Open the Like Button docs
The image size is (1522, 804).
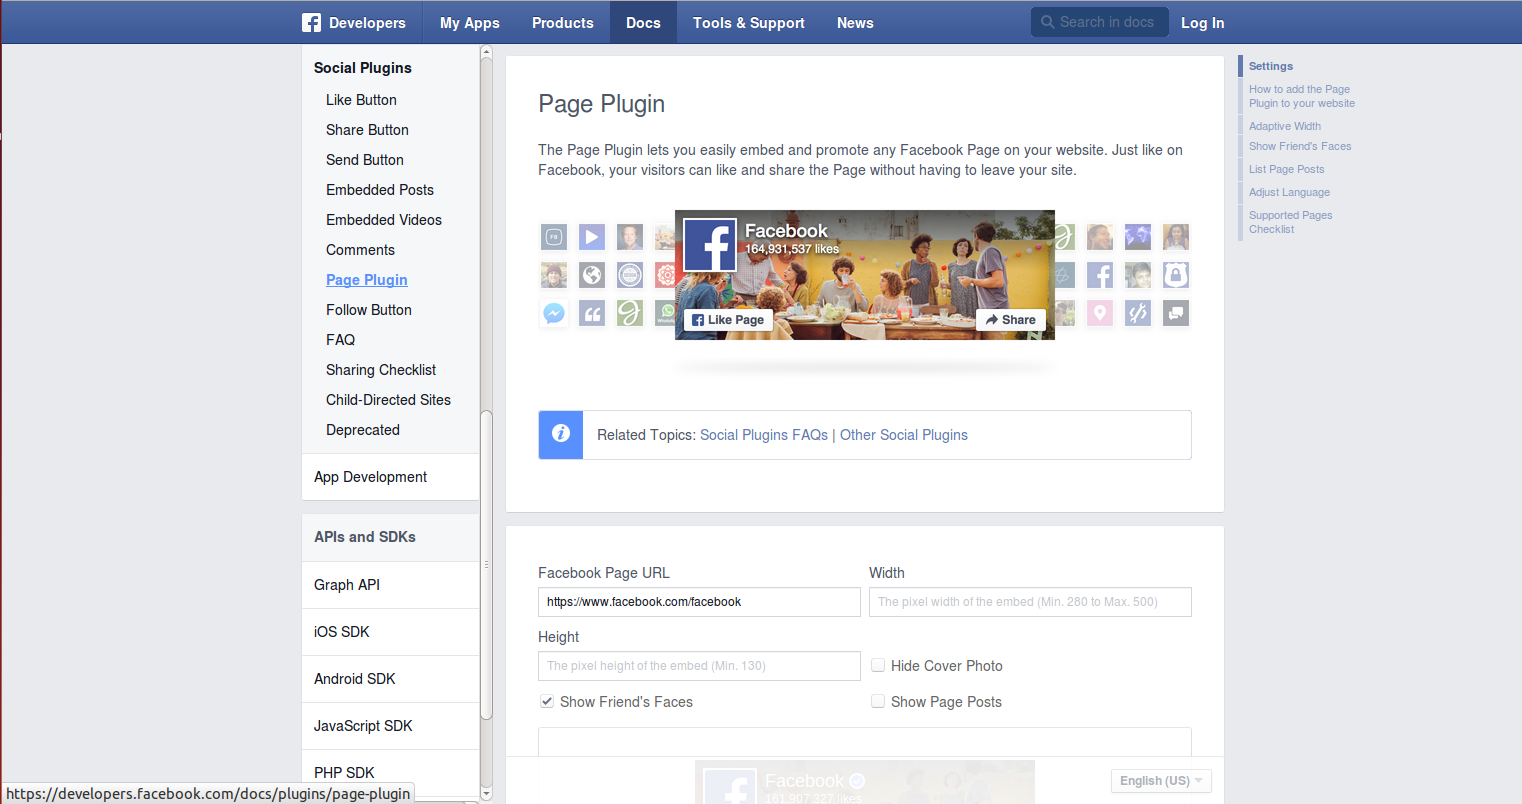361,100
